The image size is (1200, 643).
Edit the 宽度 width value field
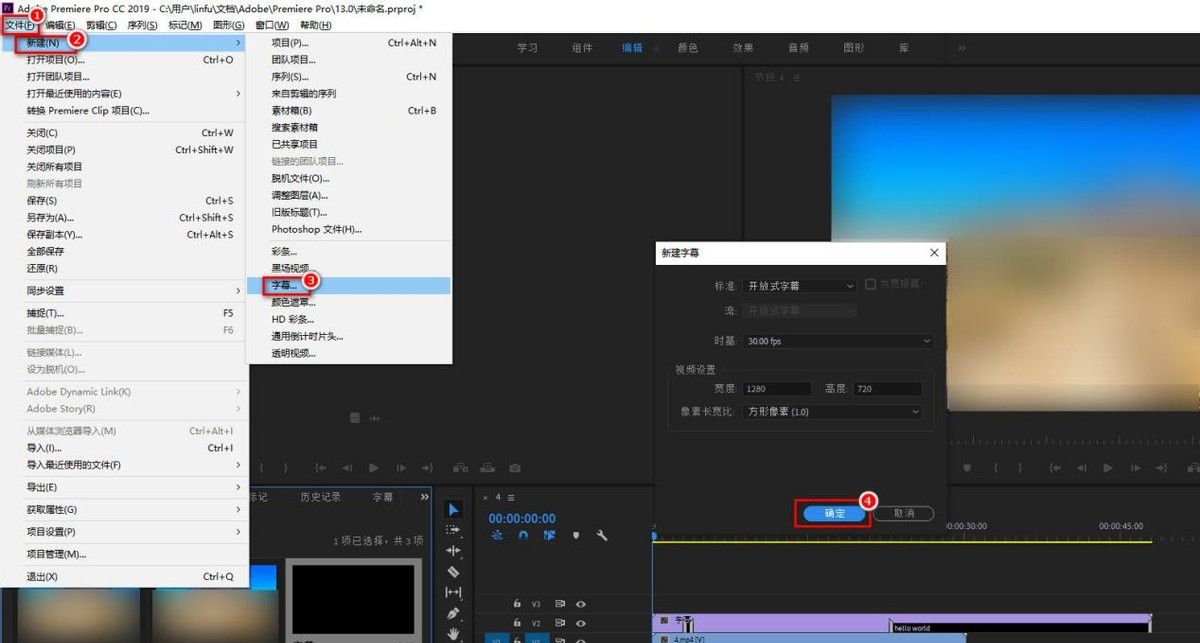(x=777, y=388)
